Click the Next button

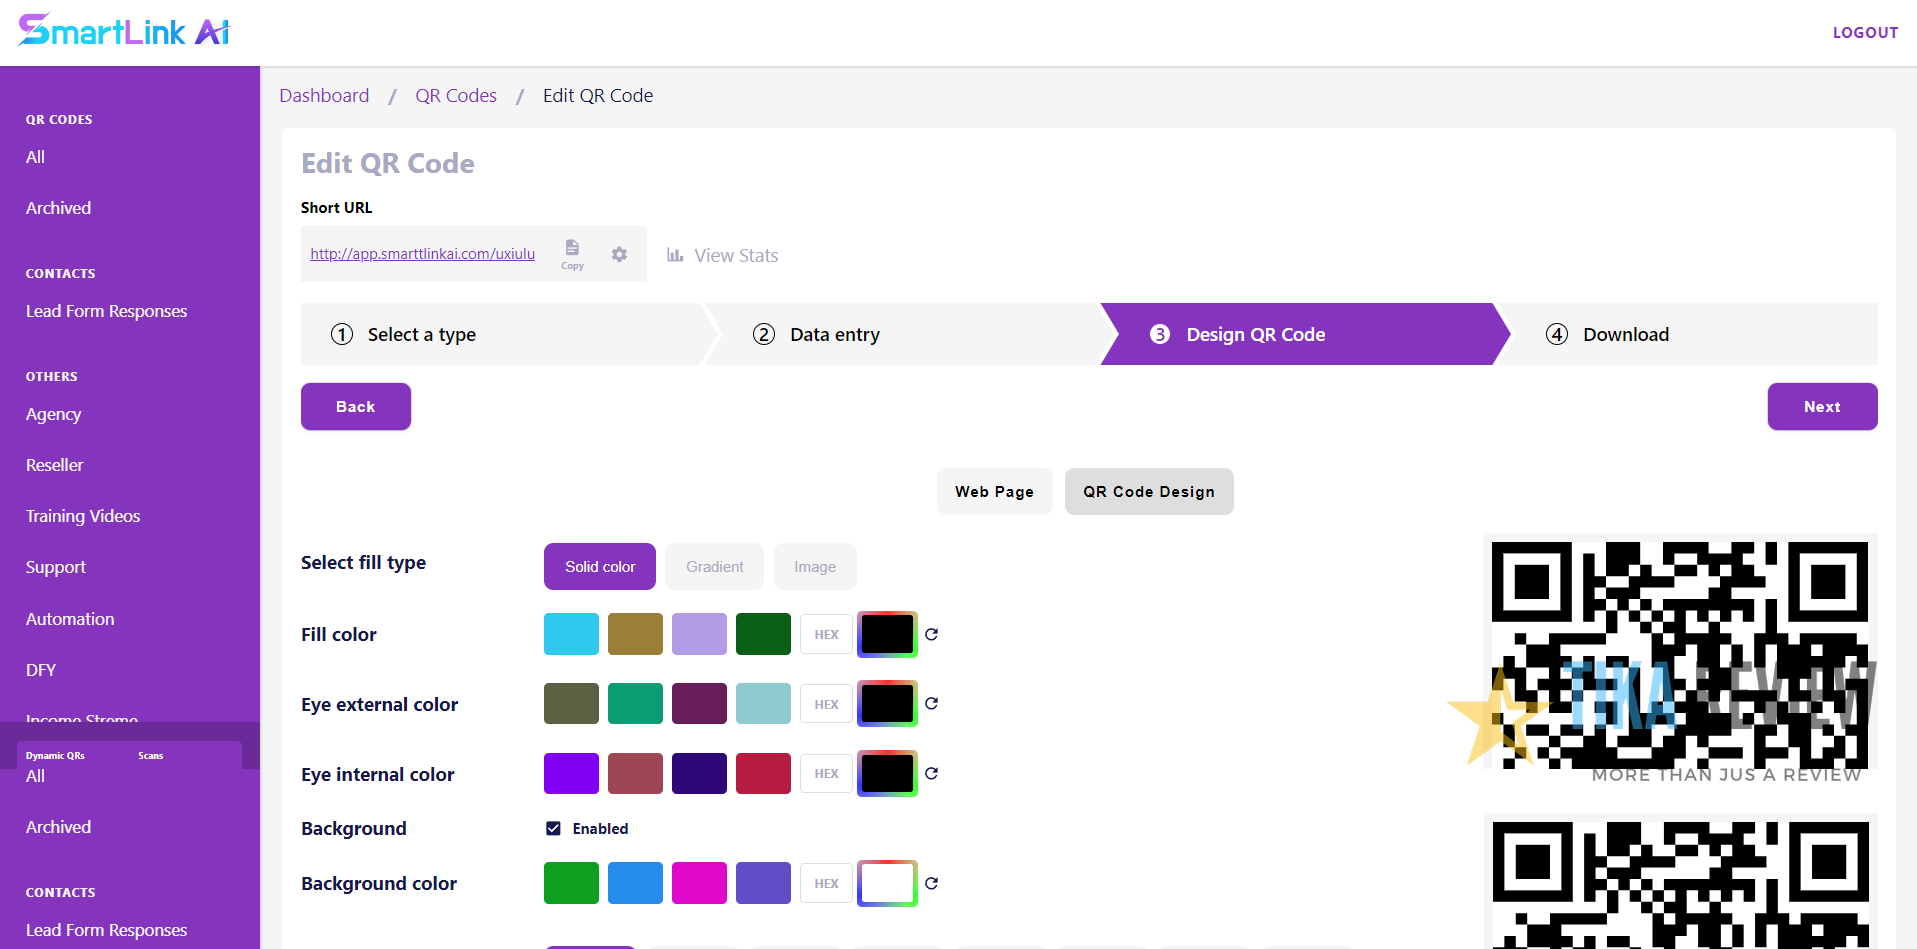(1821, 406)
